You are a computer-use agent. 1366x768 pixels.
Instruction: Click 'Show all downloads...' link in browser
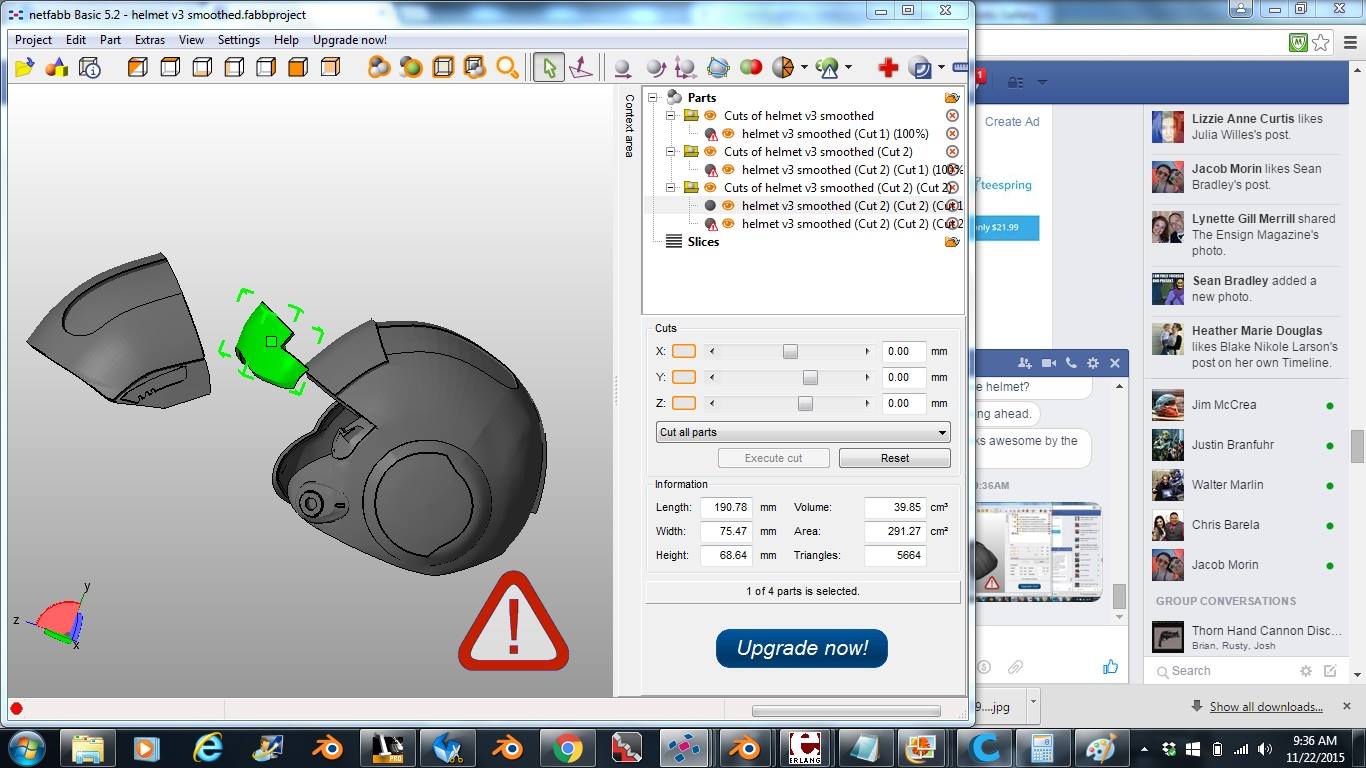[x=1266, y=707]
